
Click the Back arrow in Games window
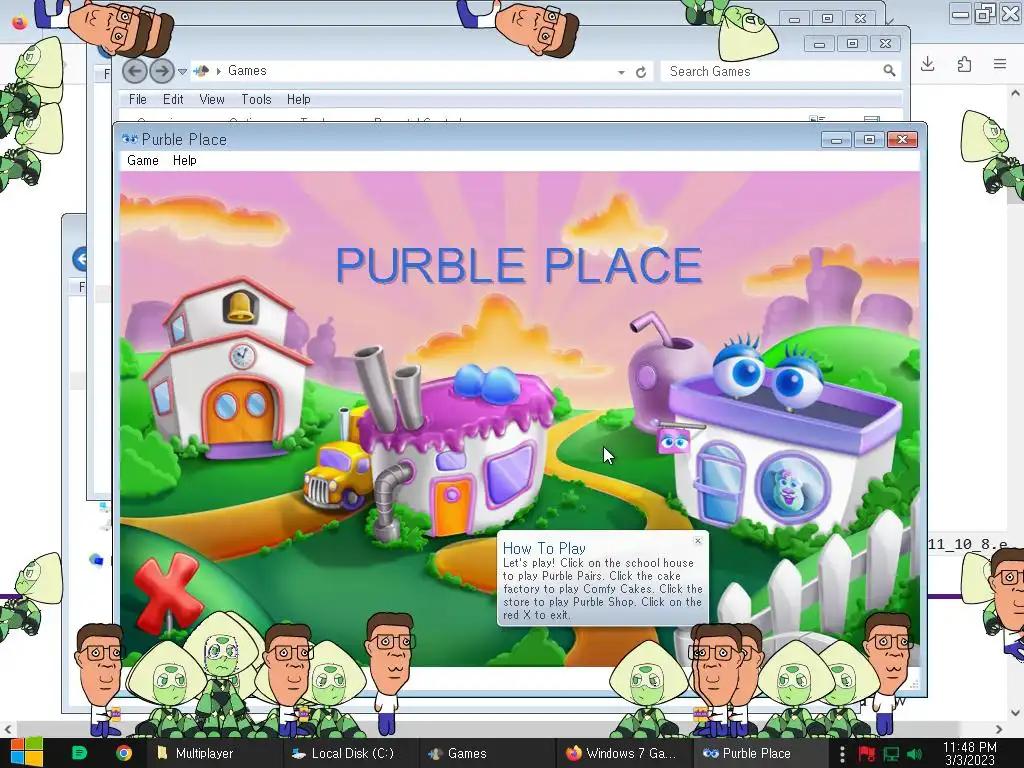[x=135, y=71]
